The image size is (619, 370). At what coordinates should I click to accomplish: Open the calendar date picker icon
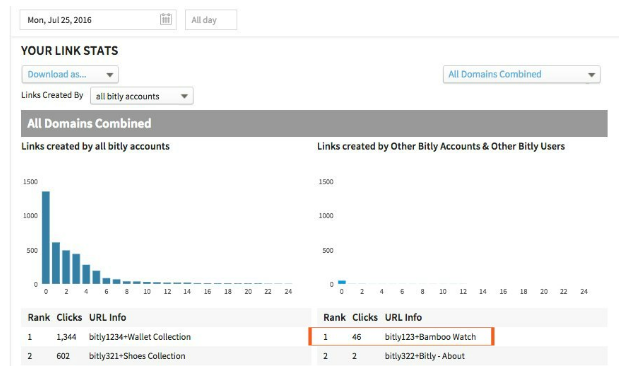[x=166, y=19]
